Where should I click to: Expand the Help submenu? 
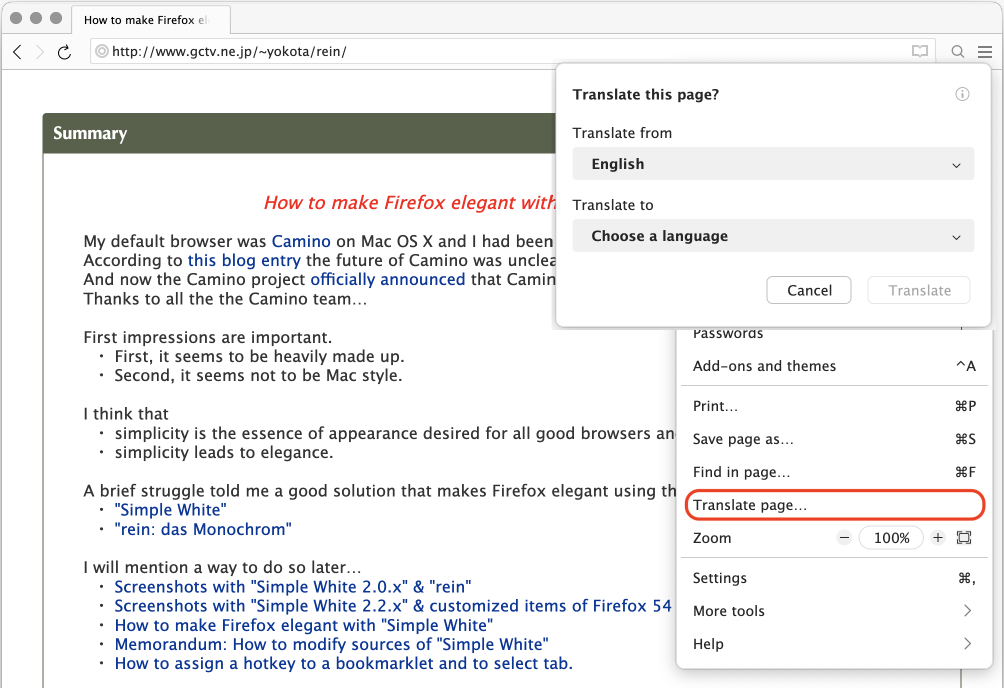[x=832, y=644]
